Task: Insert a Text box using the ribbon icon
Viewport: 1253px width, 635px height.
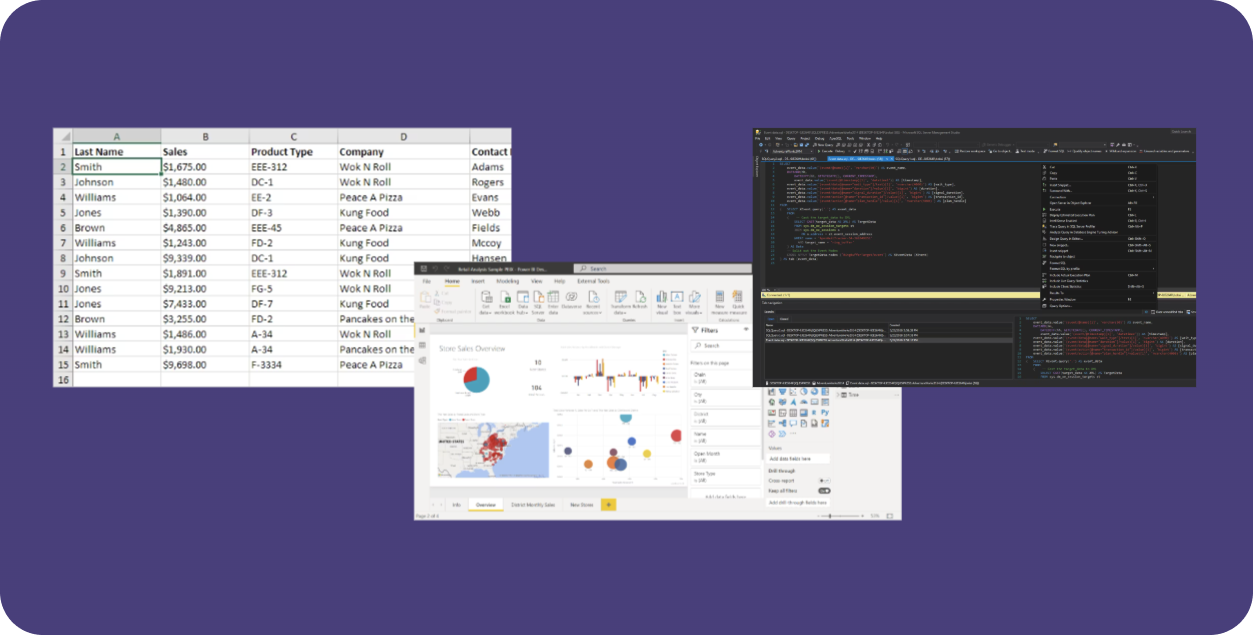Action: pyautogui.click(x=677, y=300)
